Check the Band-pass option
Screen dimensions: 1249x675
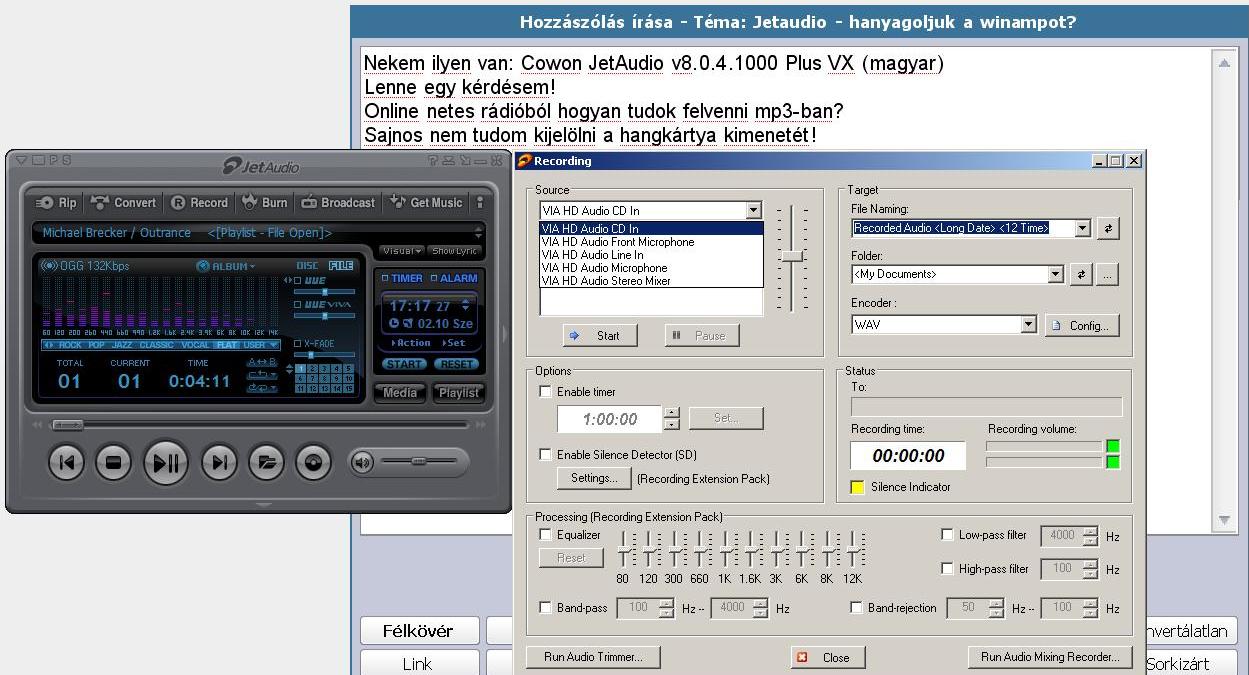pos(545,607)
